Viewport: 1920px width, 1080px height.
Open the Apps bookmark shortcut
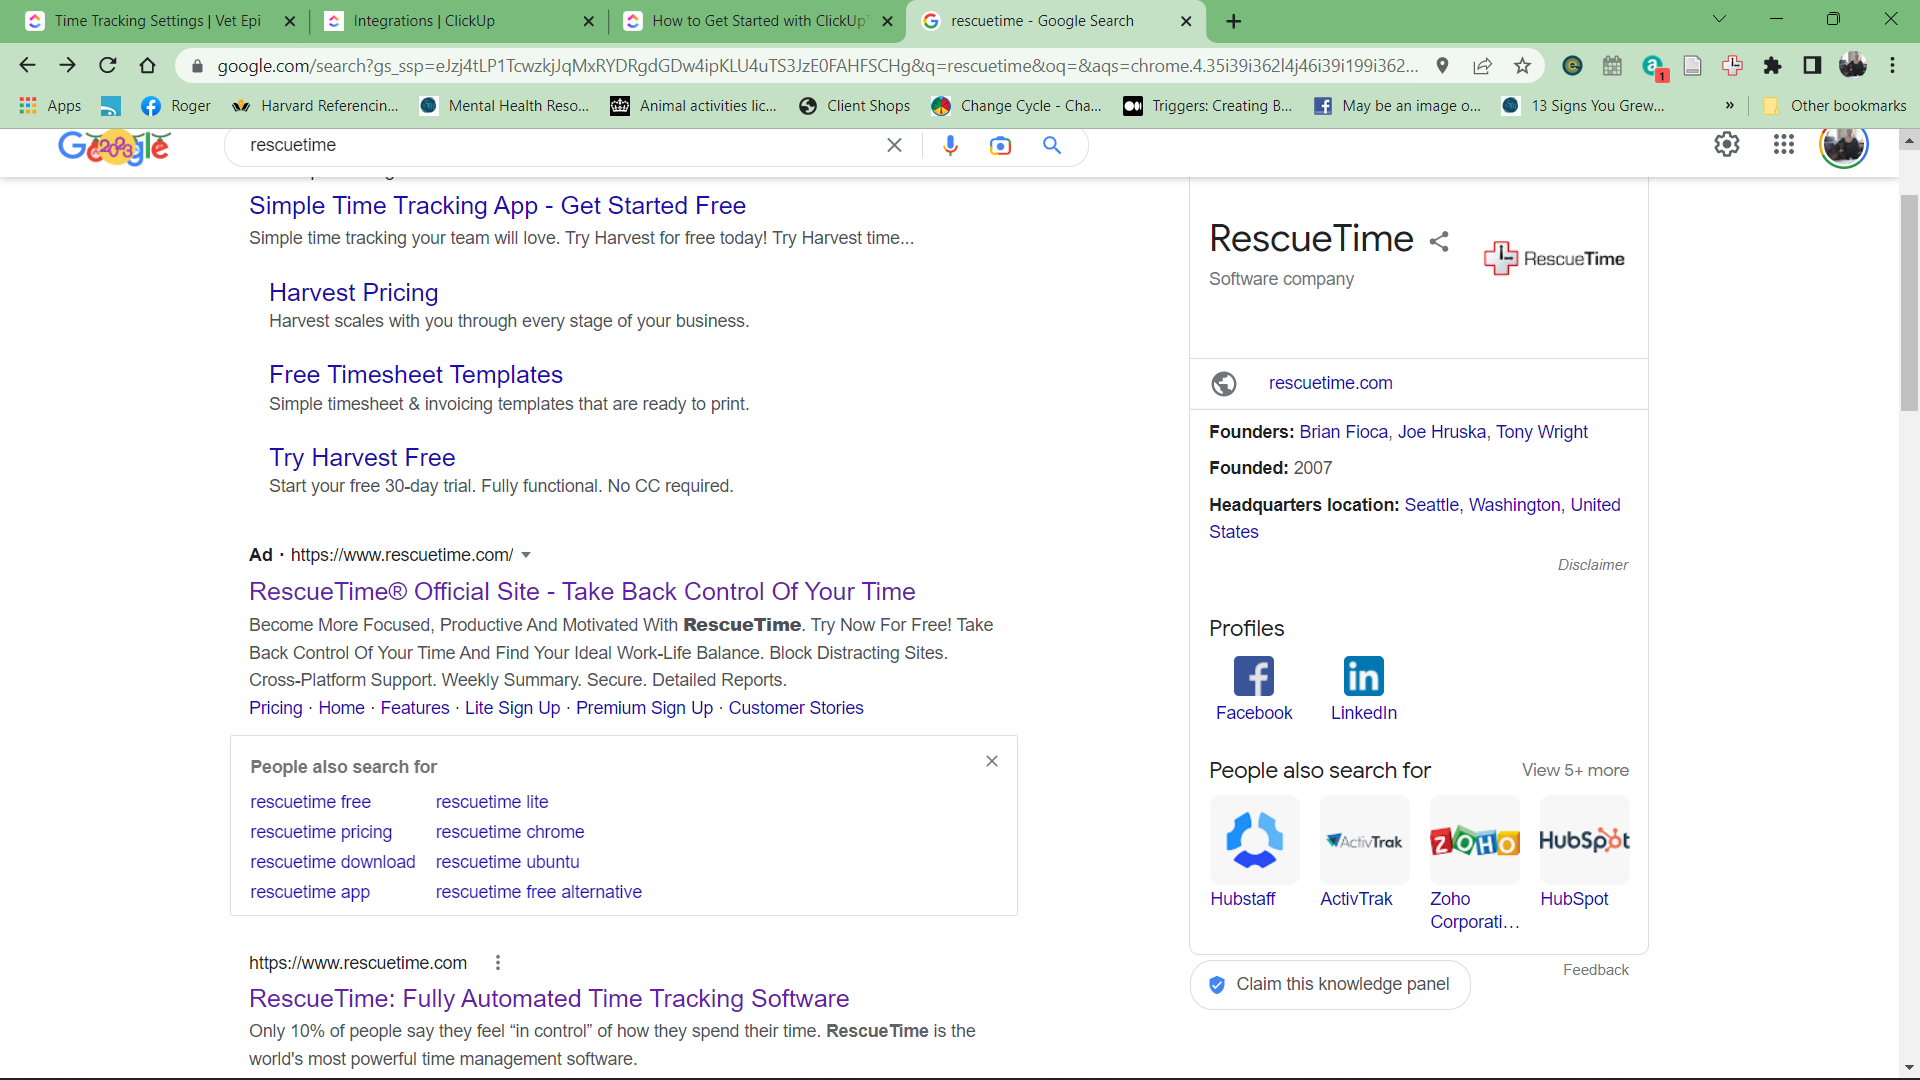(x=51, y=105)
